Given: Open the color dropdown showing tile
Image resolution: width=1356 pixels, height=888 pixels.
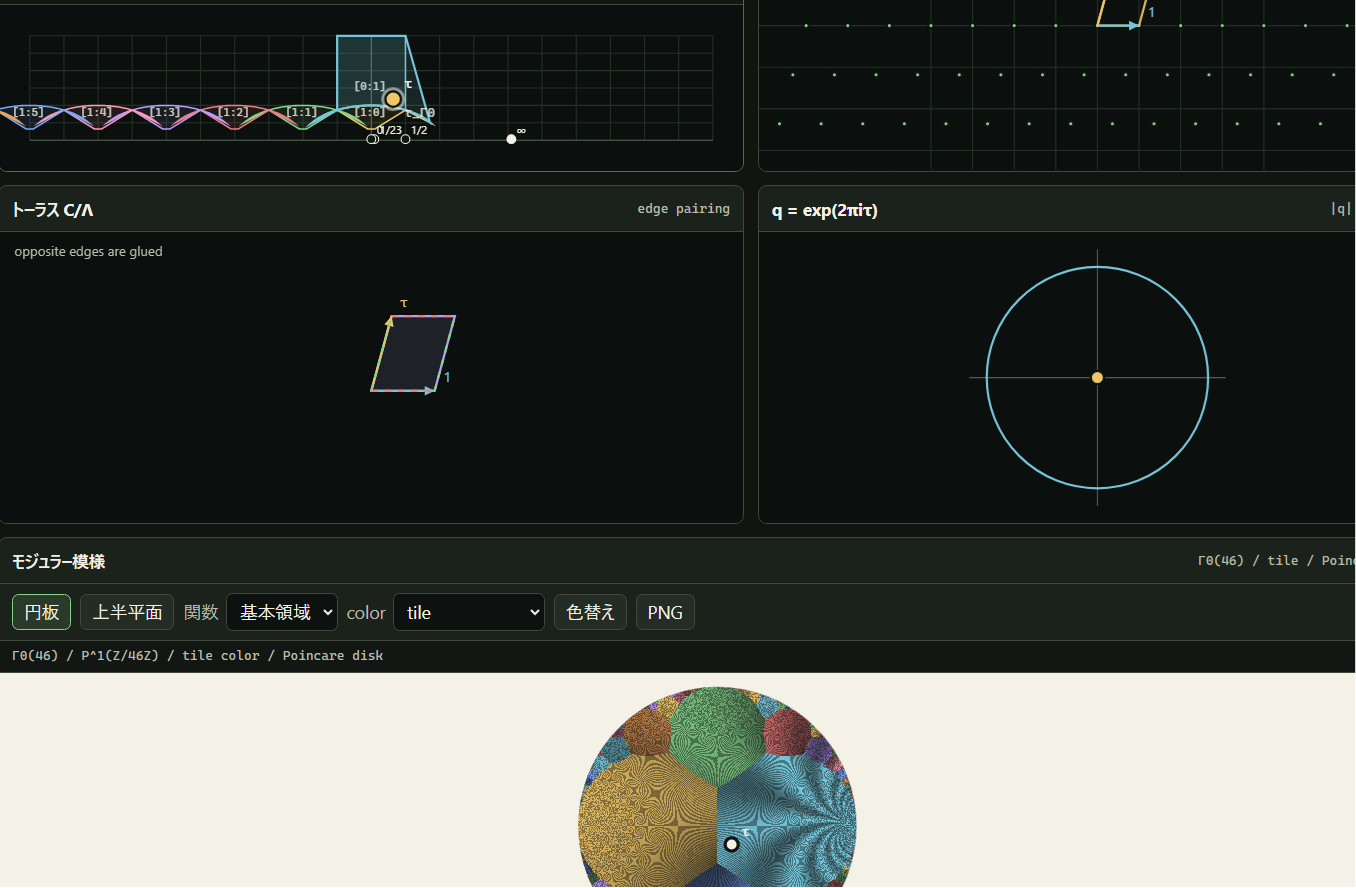Looking at the screenshot, I should (x=469, y=612).
